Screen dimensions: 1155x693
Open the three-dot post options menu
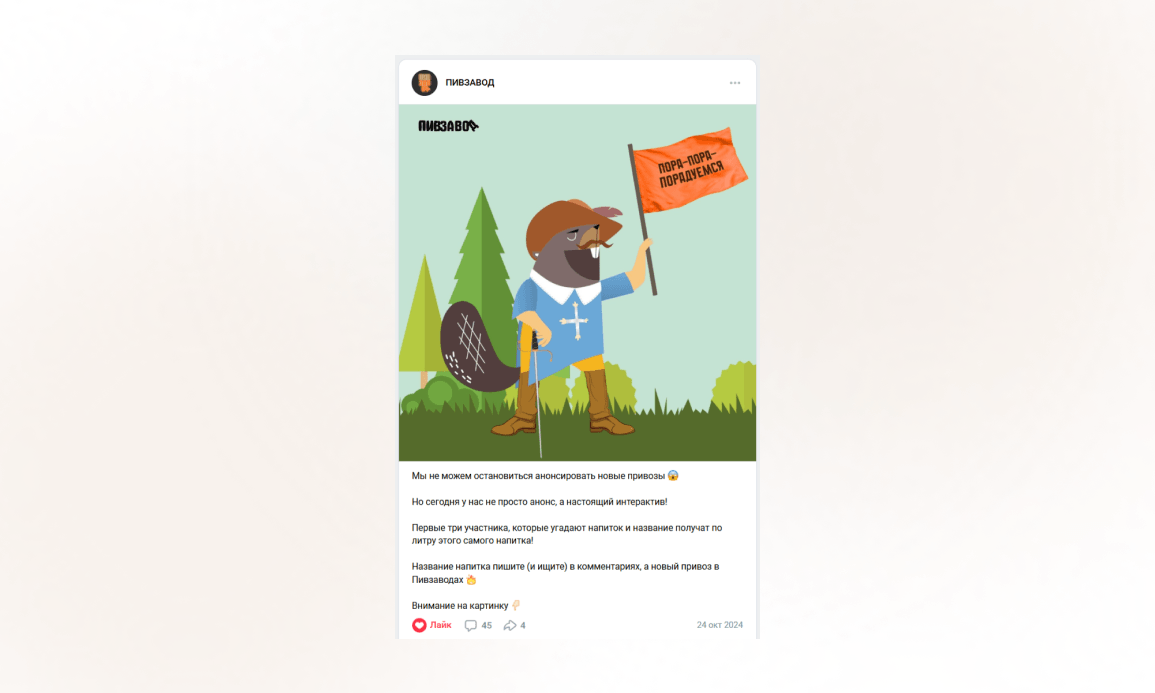click(735, 83)
